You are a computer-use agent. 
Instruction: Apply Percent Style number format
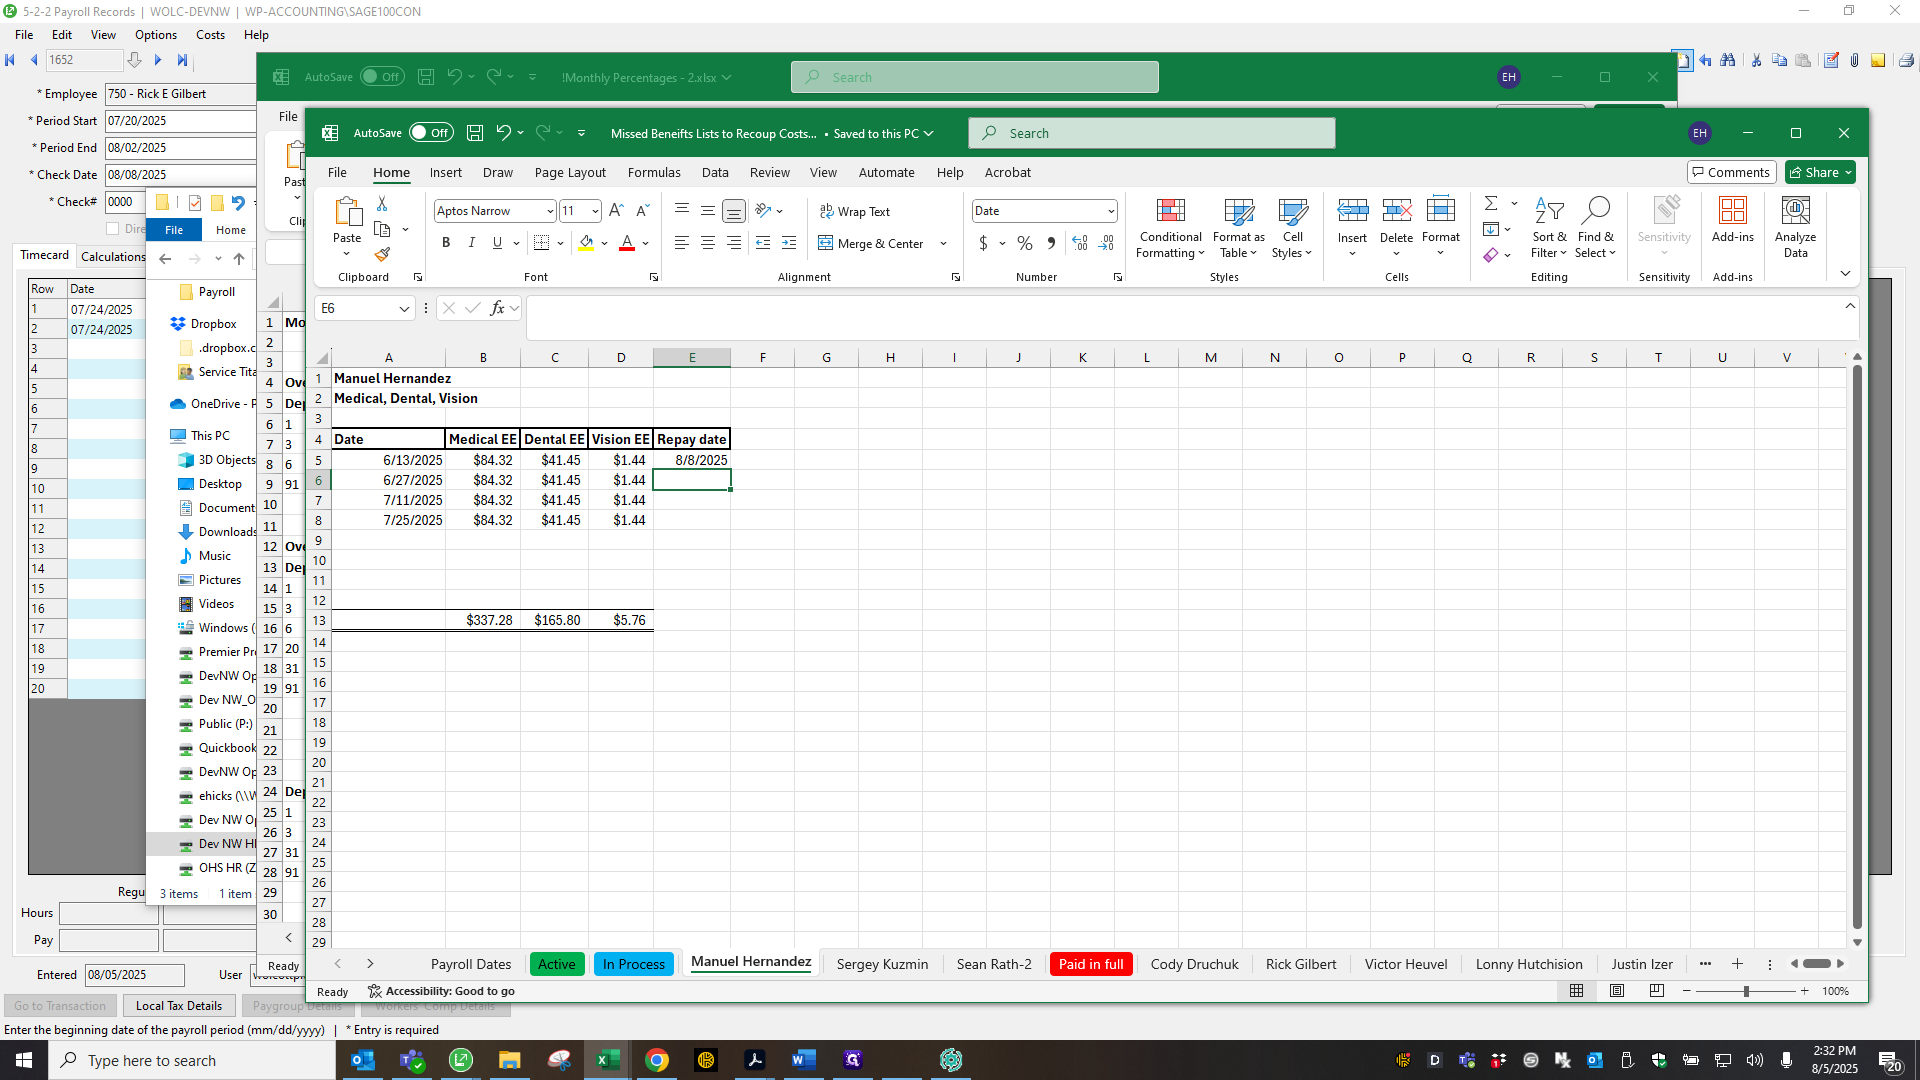(1025, 243)
